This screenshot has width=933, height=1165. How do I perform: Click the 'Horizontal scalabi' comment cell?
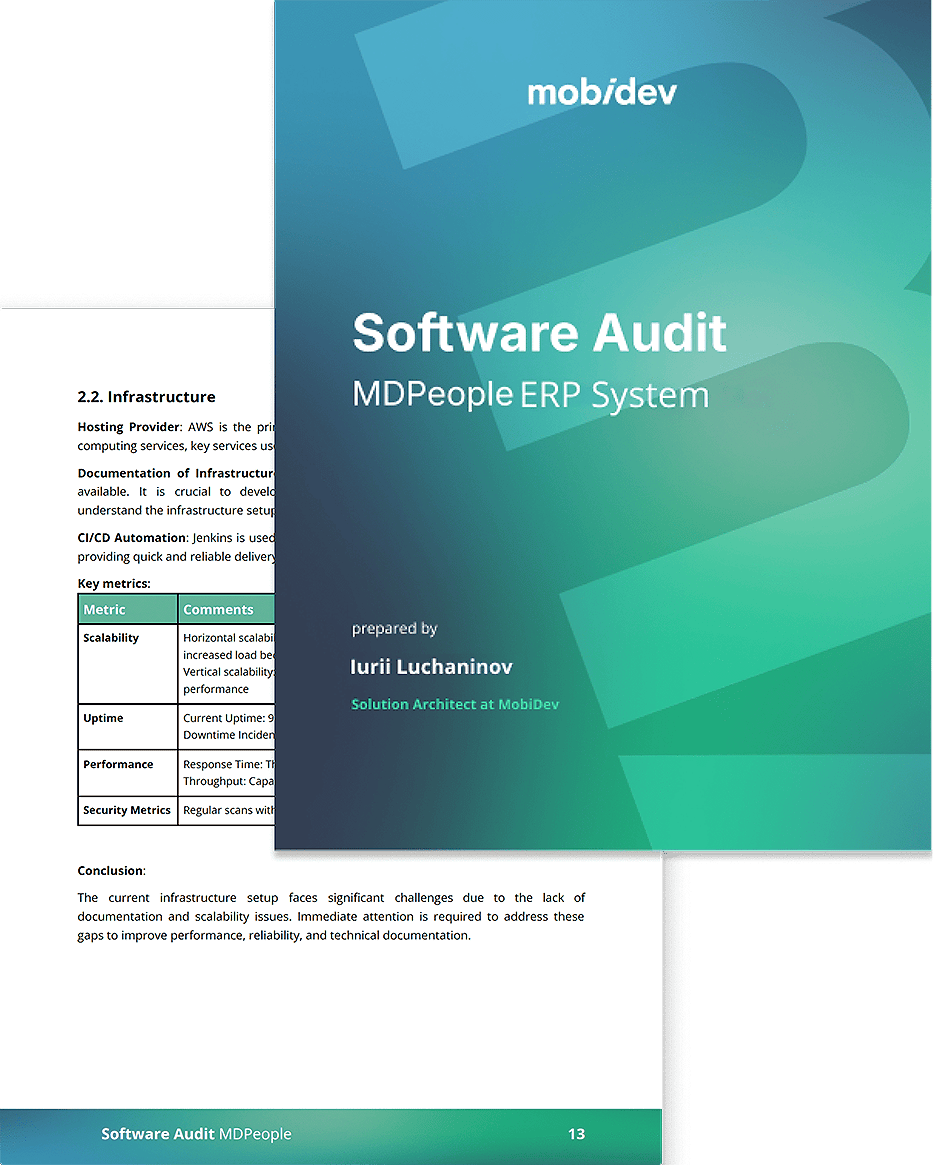[x=227, y=663]
